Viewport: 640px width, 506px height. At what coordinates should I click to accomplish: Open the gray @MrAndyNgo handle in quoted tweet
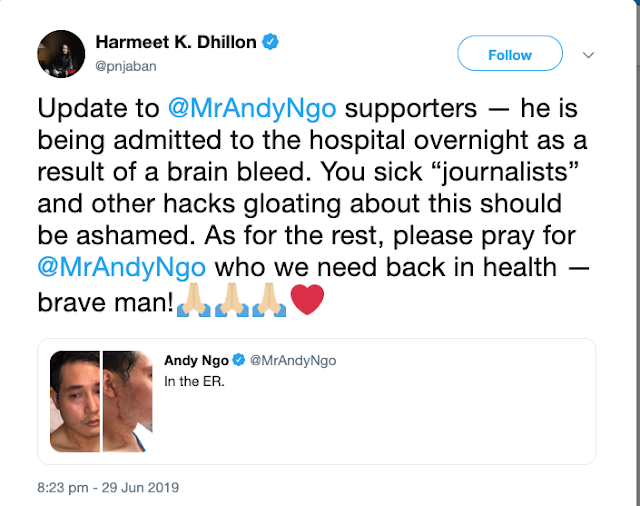click(293, 360)
